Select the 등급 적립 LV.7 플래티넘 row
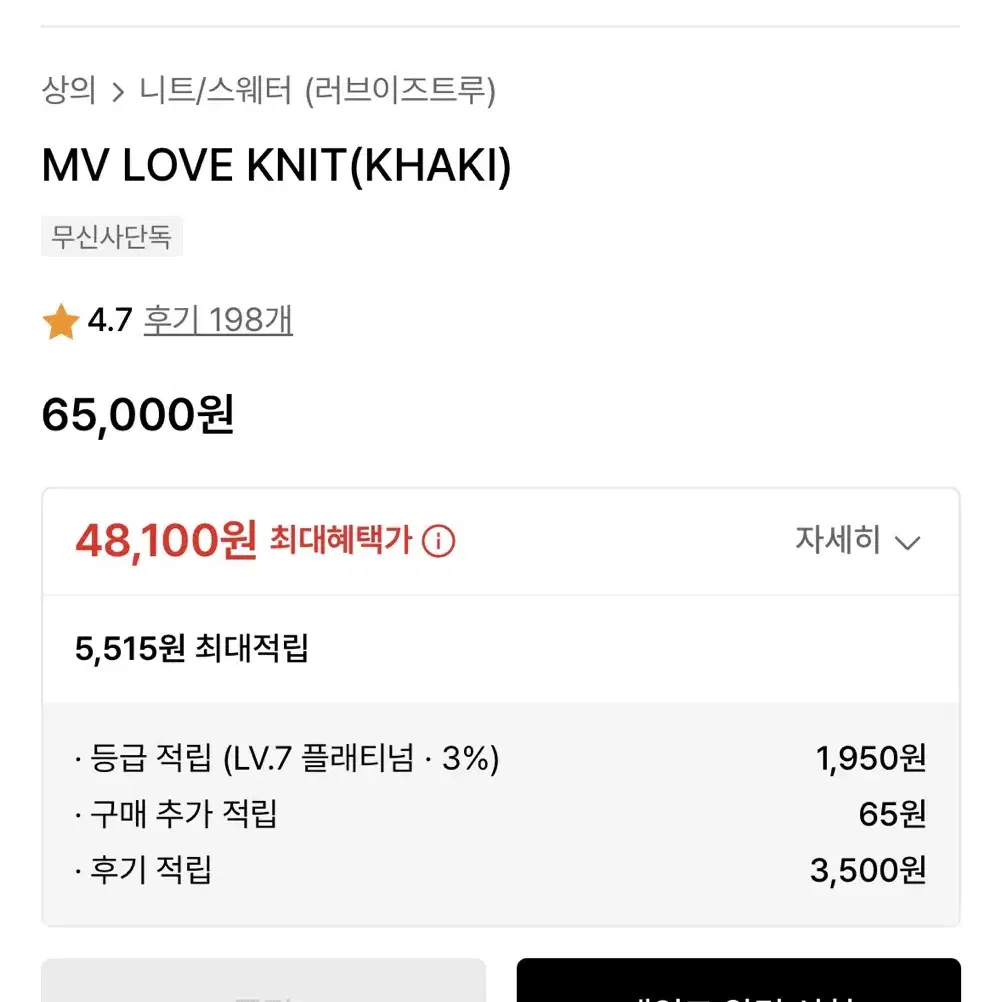Screen dimensions: 1002x1002 point(501,759)
